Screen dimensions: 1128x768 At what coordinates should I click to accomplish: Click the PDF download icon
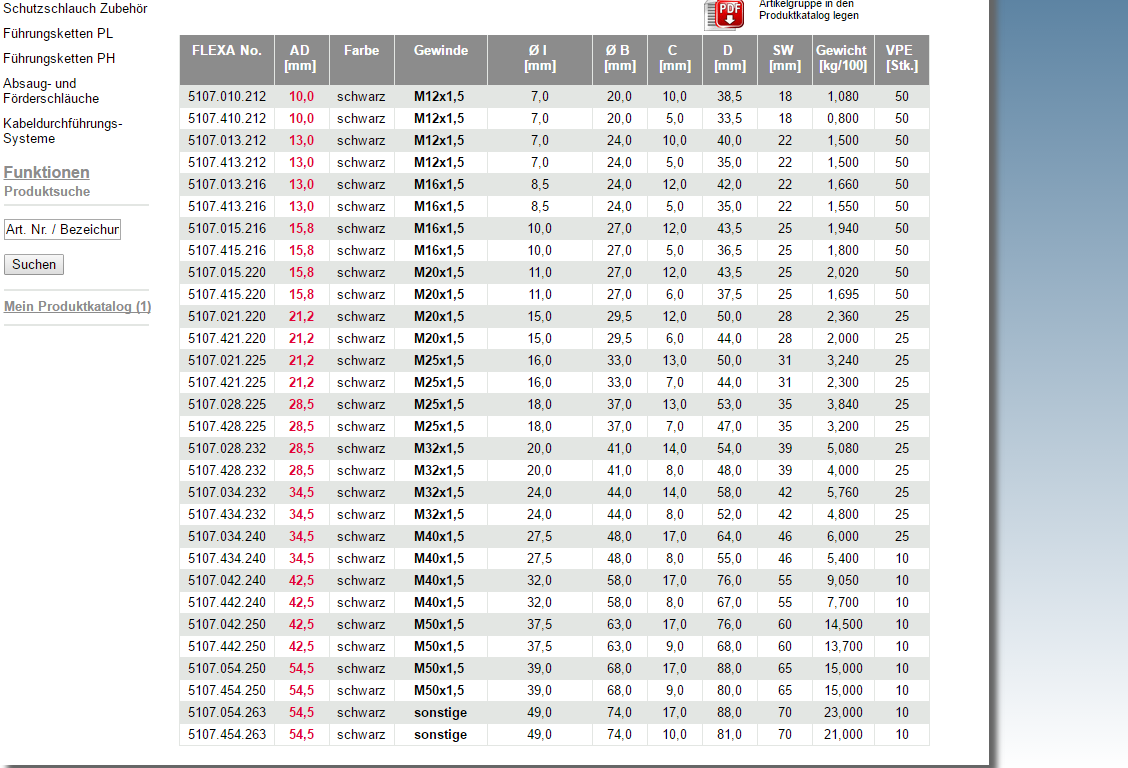[724, 14]
